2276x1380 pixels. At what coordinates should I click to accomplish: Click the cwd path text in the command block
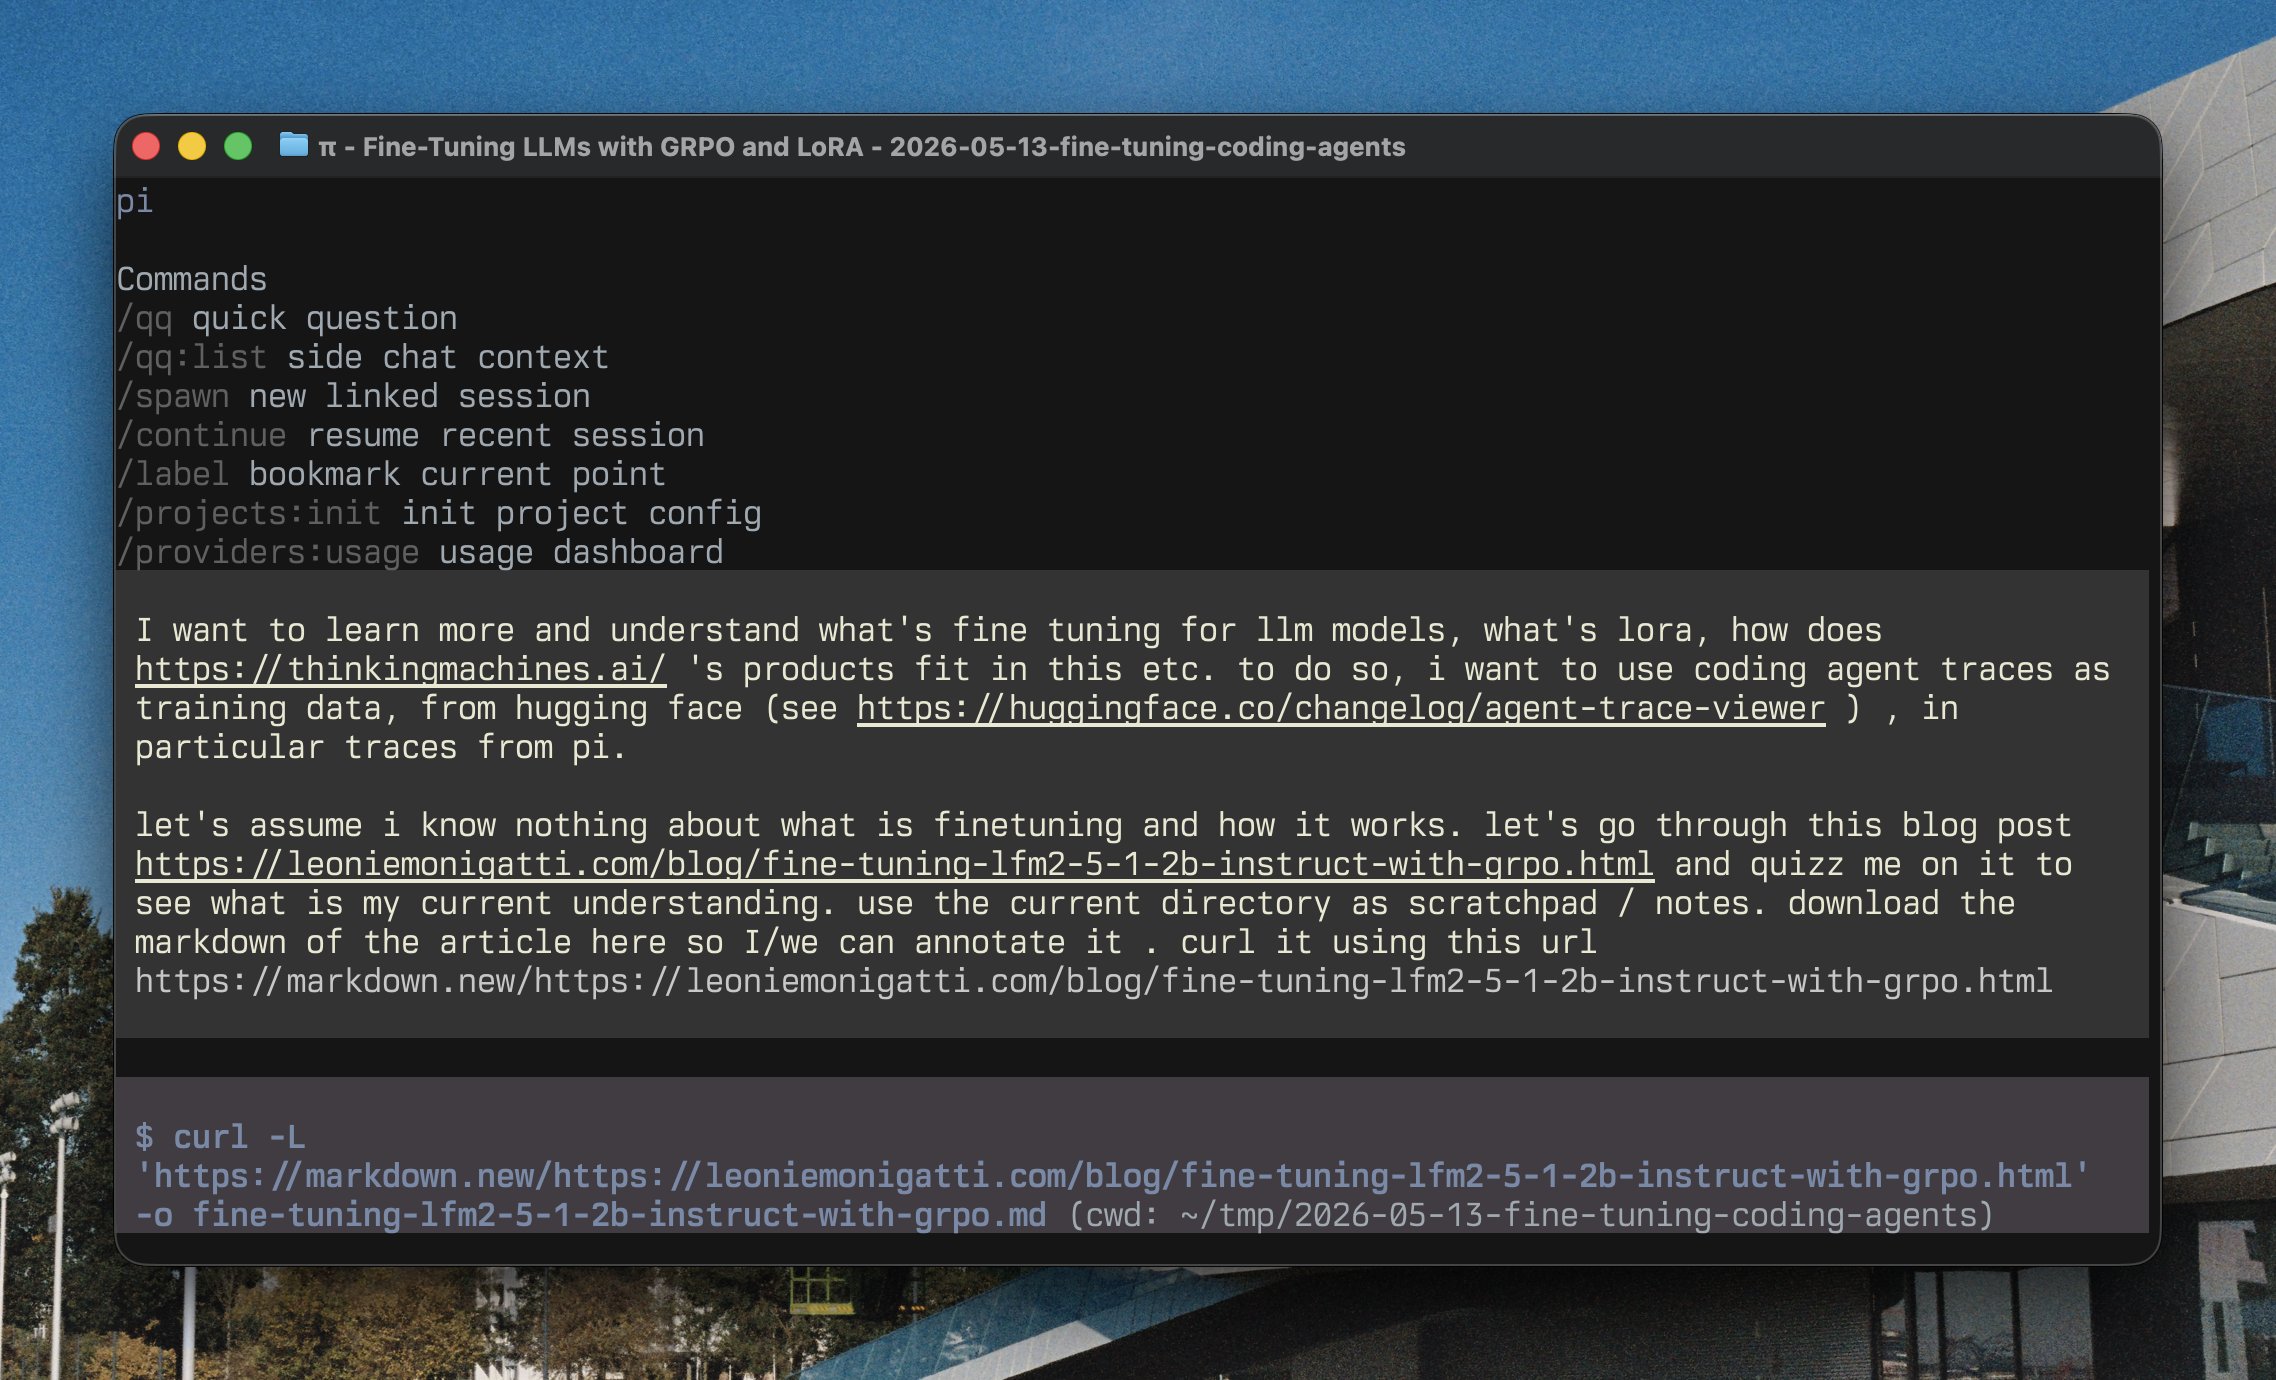click(1531, 1215)
